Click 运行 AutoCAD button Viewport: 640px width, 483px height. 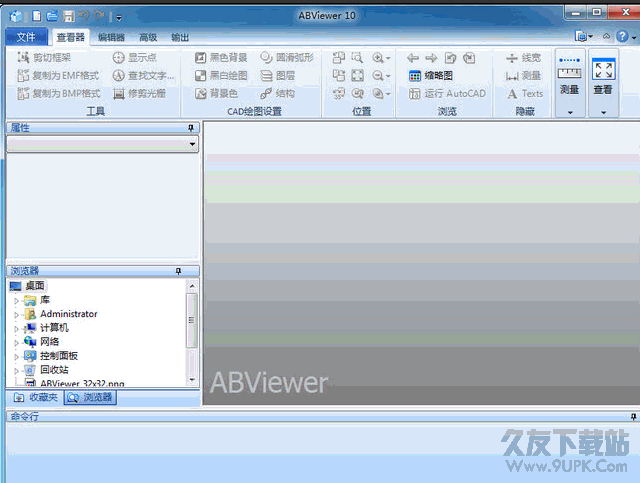(x=447, y=93)
